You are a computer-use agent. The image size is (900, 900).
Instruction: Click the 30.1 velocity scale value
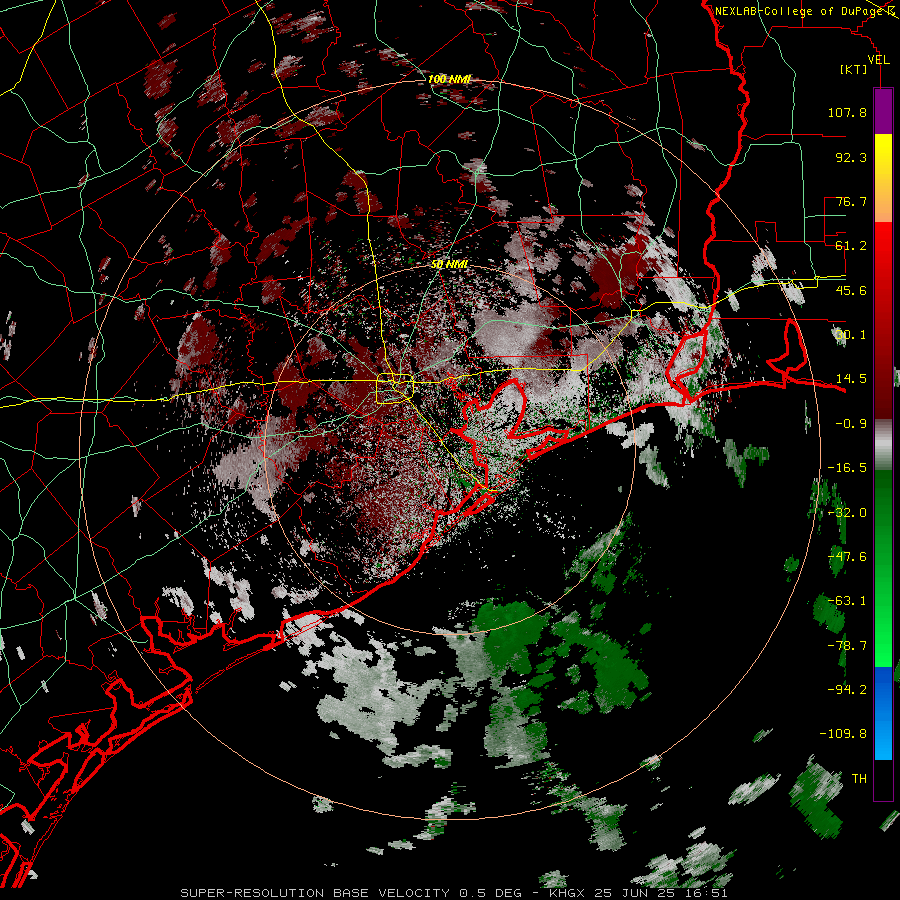click(x=851, y=335)
